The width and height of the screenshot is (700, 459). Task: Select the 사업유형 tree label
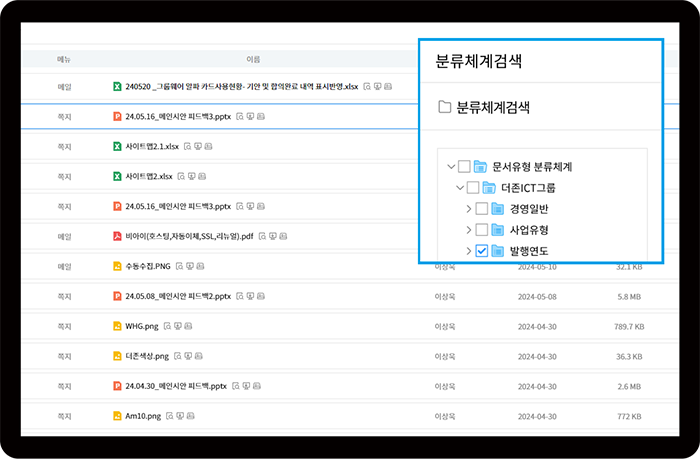click(529, 230)
